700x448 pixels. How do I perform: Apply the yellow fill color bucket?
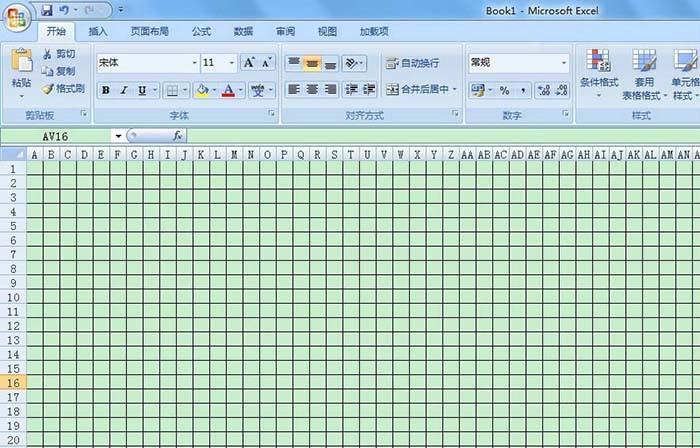pyautogui.click(x=202, y=90)
